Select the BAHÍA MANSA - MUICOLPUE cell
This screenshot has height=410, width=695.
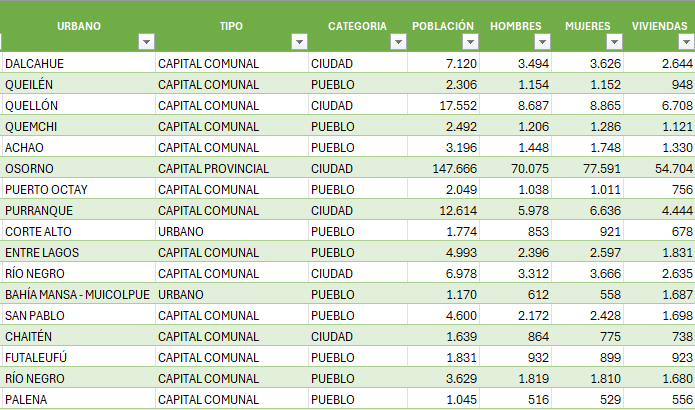(x=78, y=294)
